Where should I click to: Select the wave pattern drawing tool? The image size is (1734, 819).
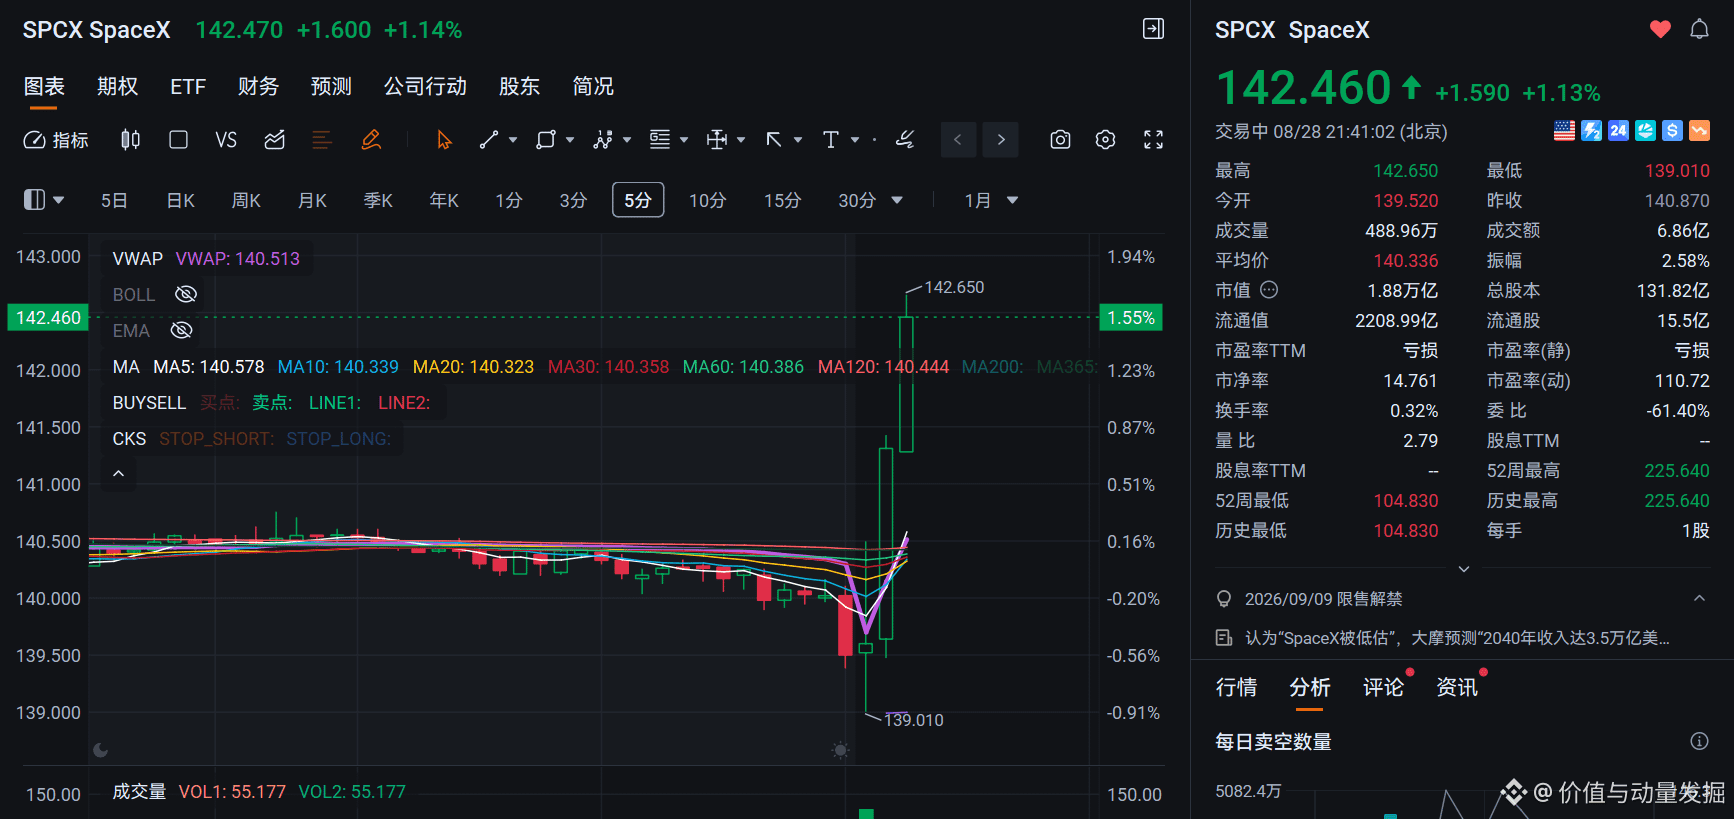pos(602,140)
